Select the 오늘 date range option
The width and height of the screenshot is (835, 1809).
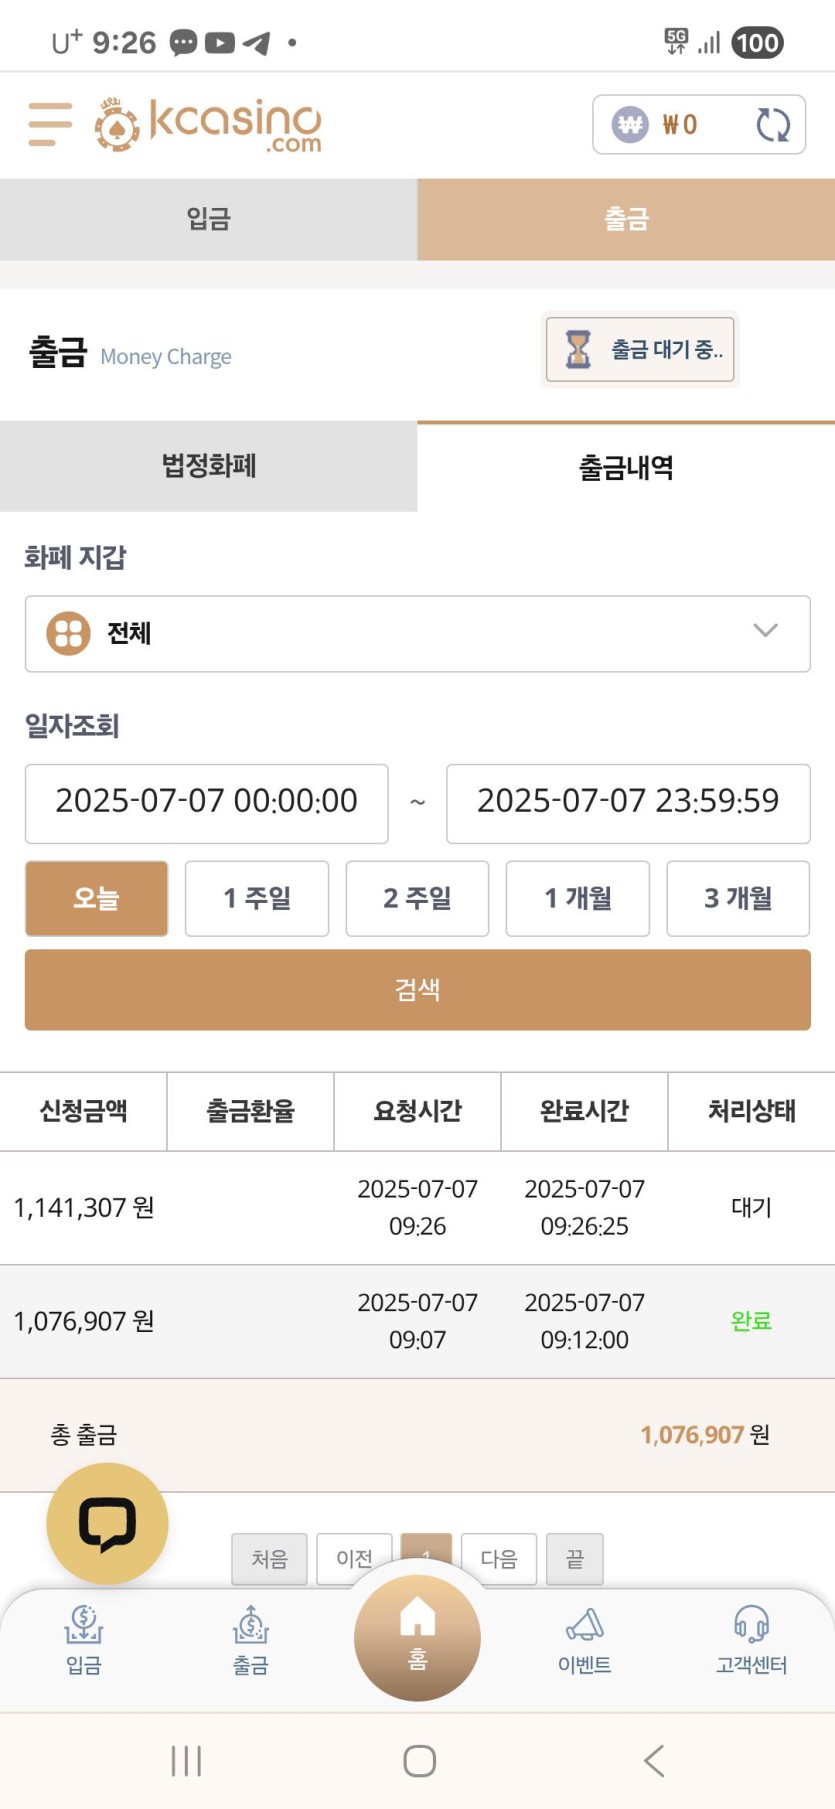click(x=96, y=898)
